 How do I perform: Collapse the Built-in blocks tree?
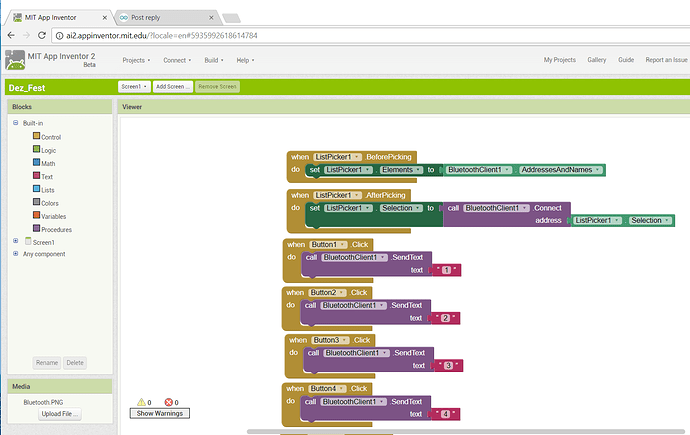point(15,123)
